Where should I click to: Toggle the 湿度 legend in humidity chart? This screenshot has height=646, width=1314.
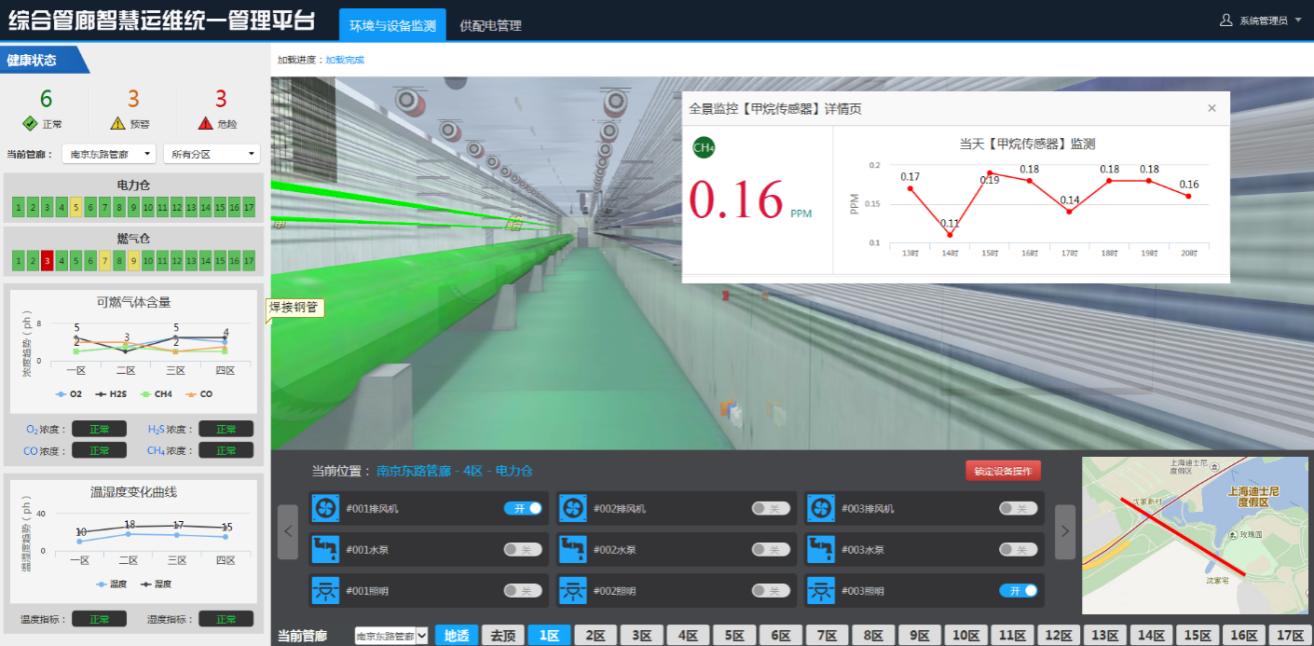pos(155,584)
